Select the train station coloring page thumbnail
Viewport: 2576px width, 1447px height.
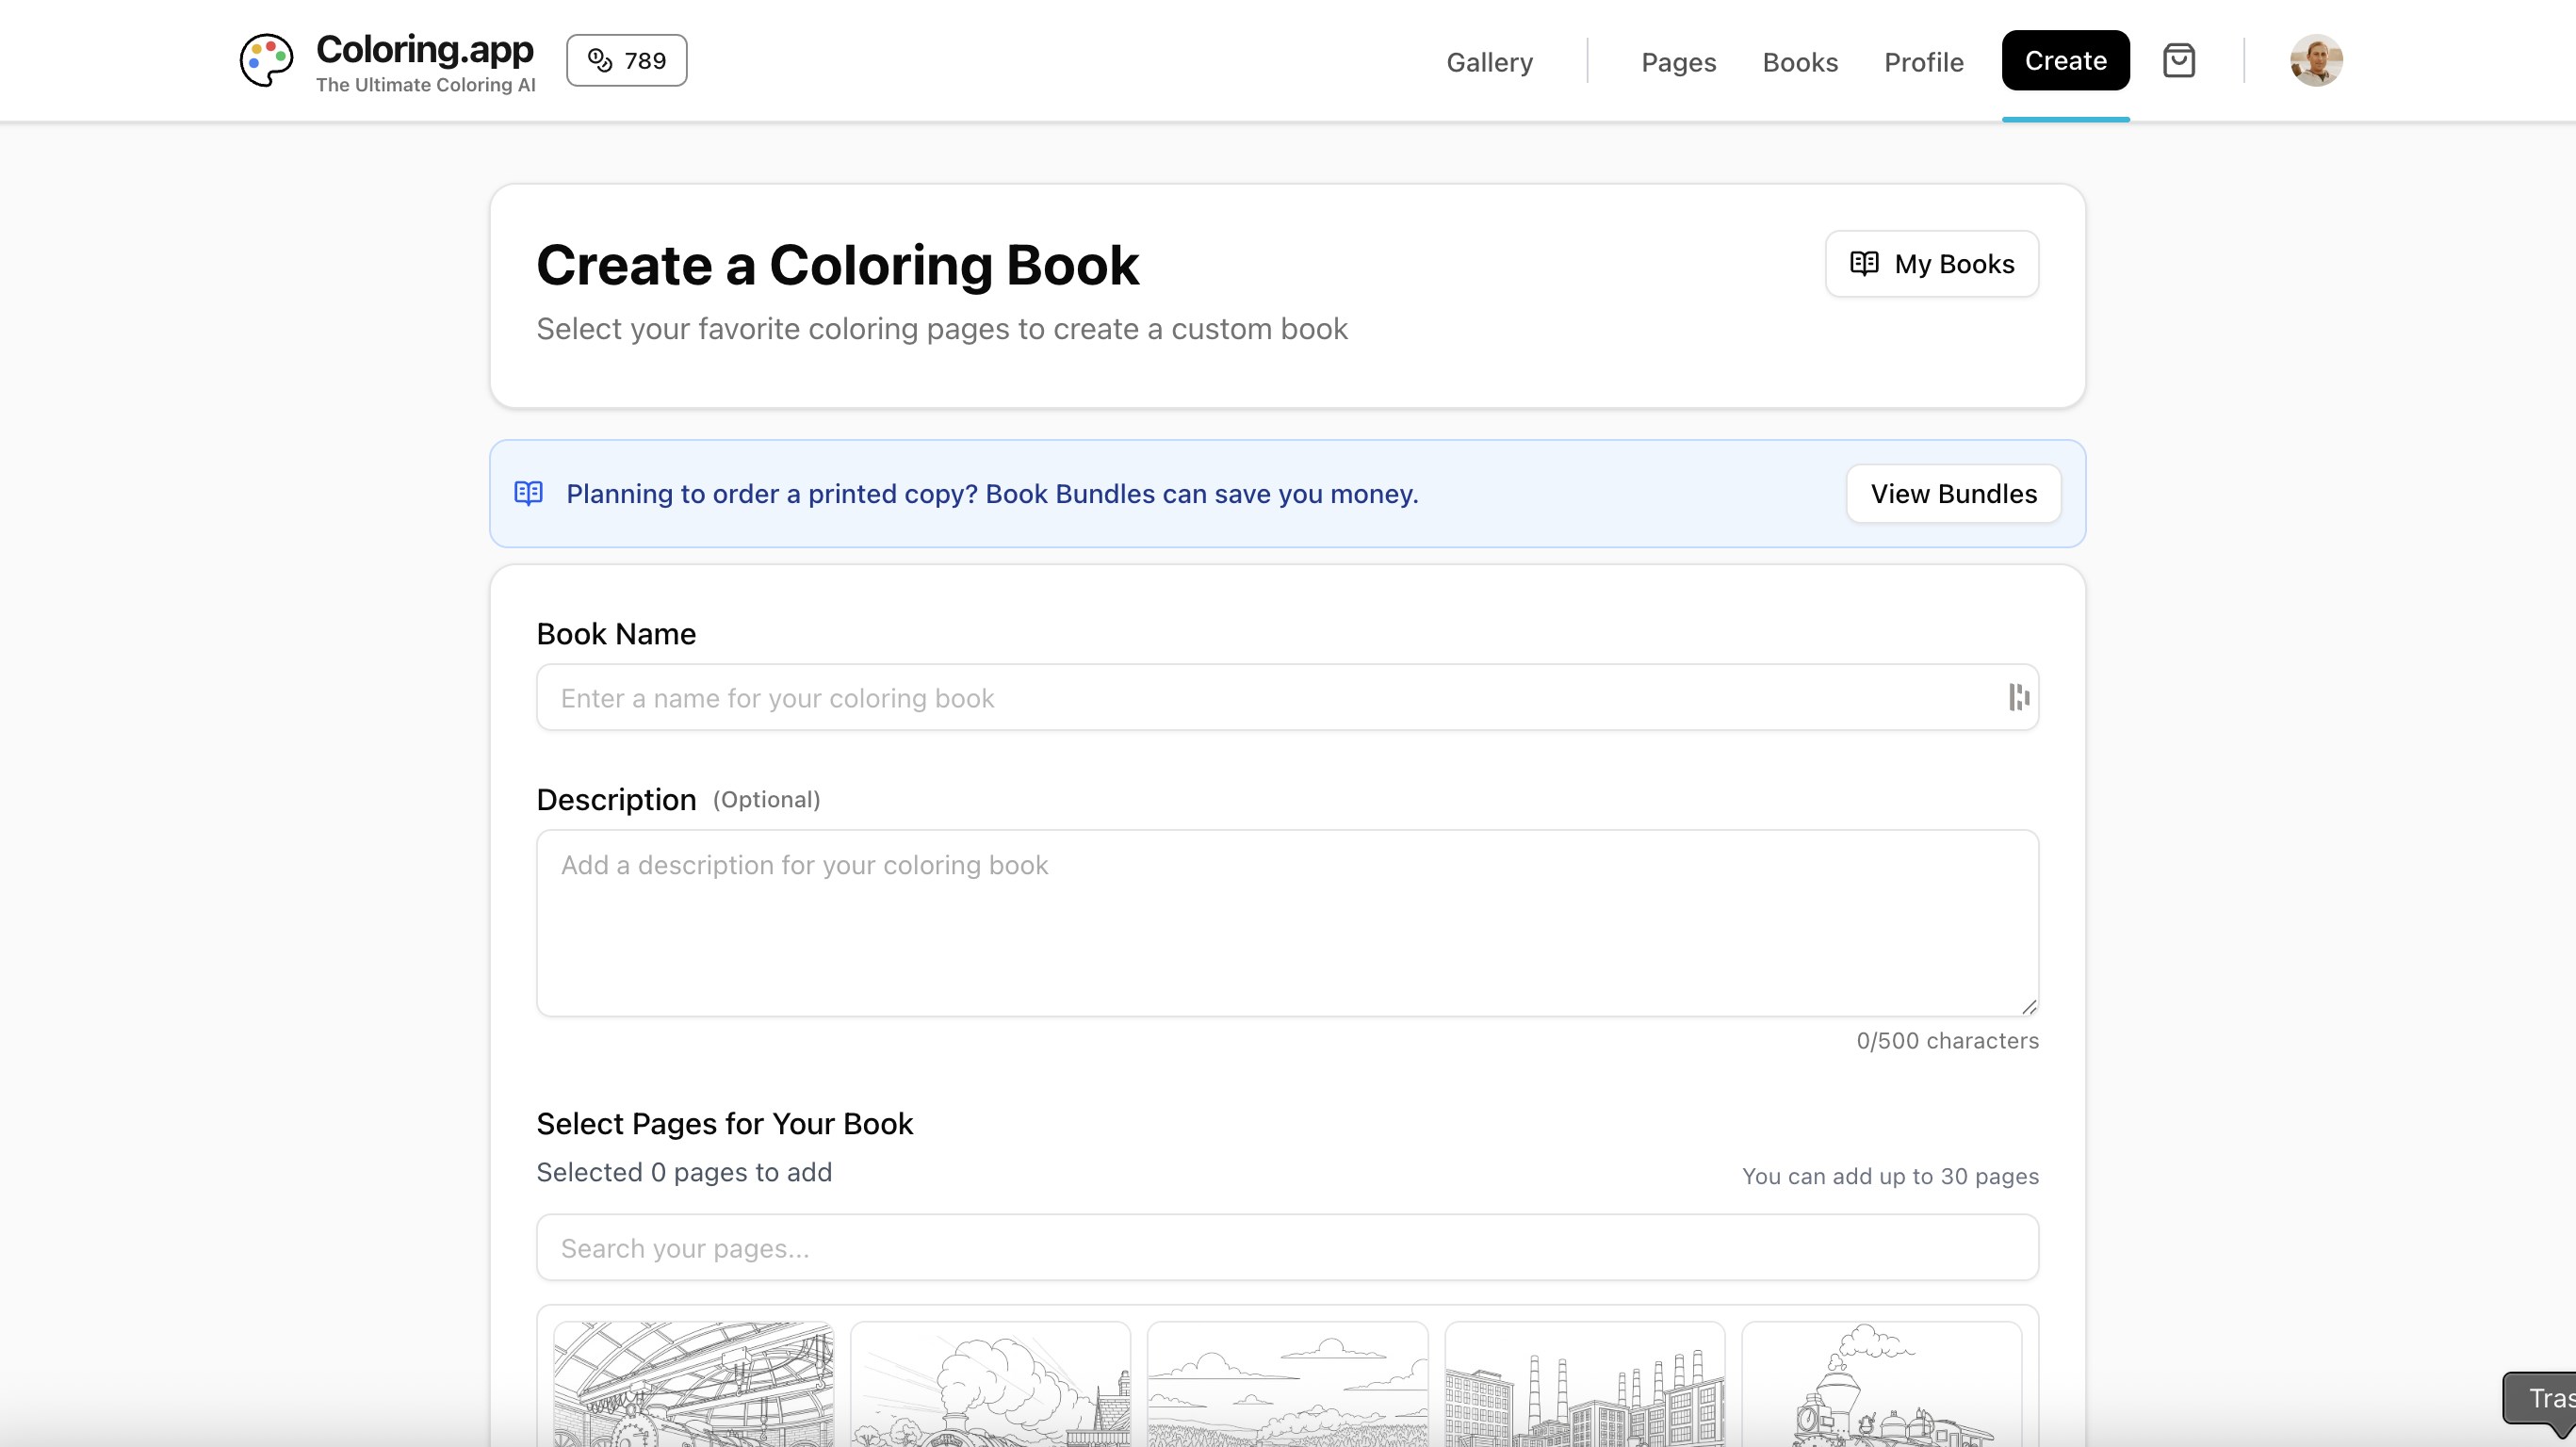pos(693,1384)
